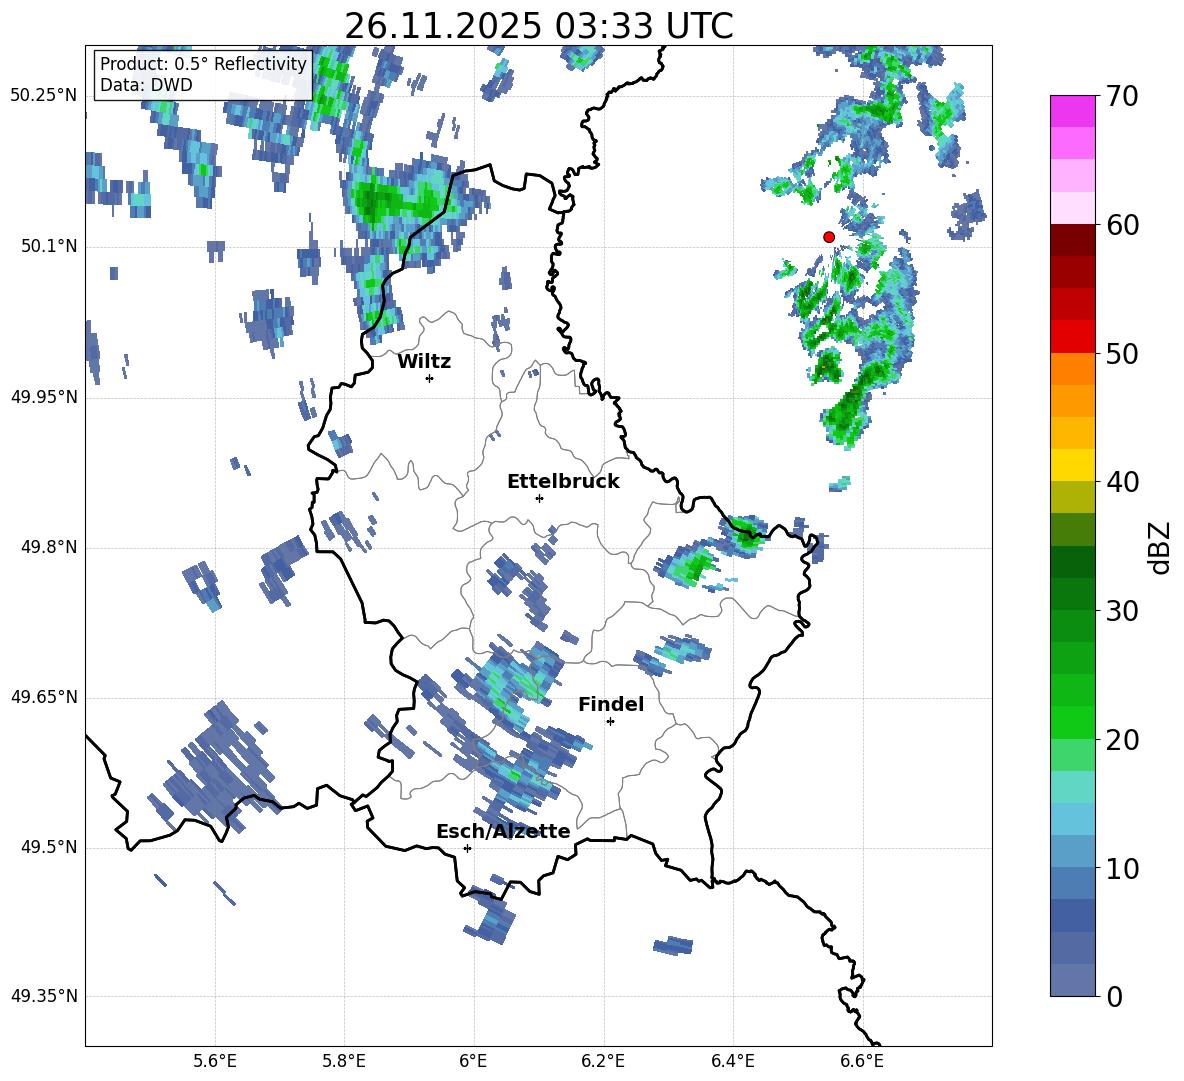Image resolution: width=1184 pixels, height=1081 pixels.
Task: Click the 5.8°E longitude label
Action: [x=344, y=1061]
